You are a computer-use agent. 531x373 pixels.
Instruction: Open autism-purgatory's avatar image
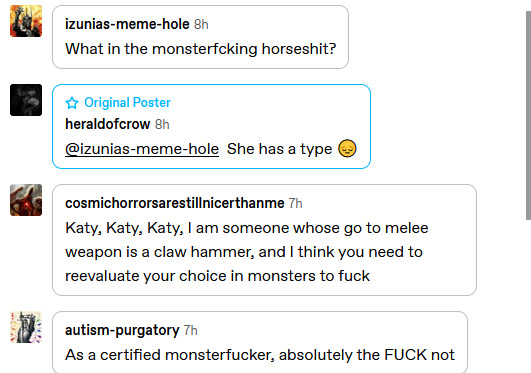(x=26, y=327)
